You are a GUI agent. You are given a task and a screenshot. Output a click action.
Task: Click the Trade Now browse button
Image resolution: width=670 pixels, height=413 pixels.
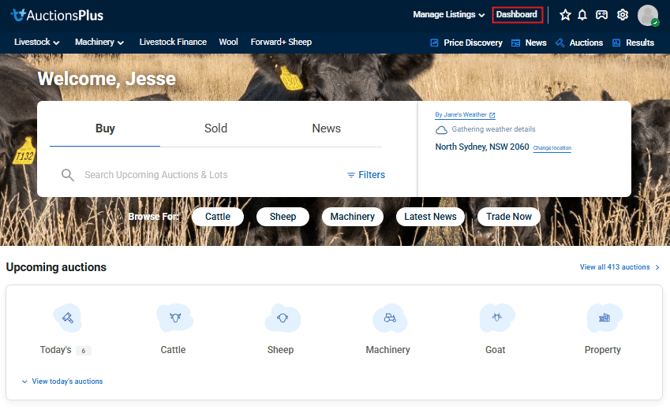509,216
